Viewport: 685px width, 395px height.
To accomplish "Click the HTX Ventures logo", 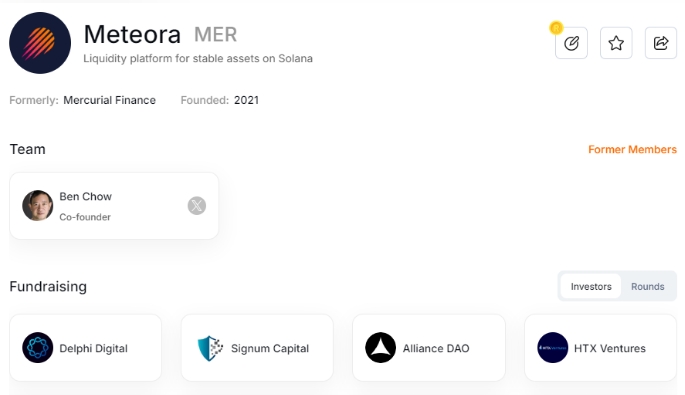I will (x=553, y=348).
